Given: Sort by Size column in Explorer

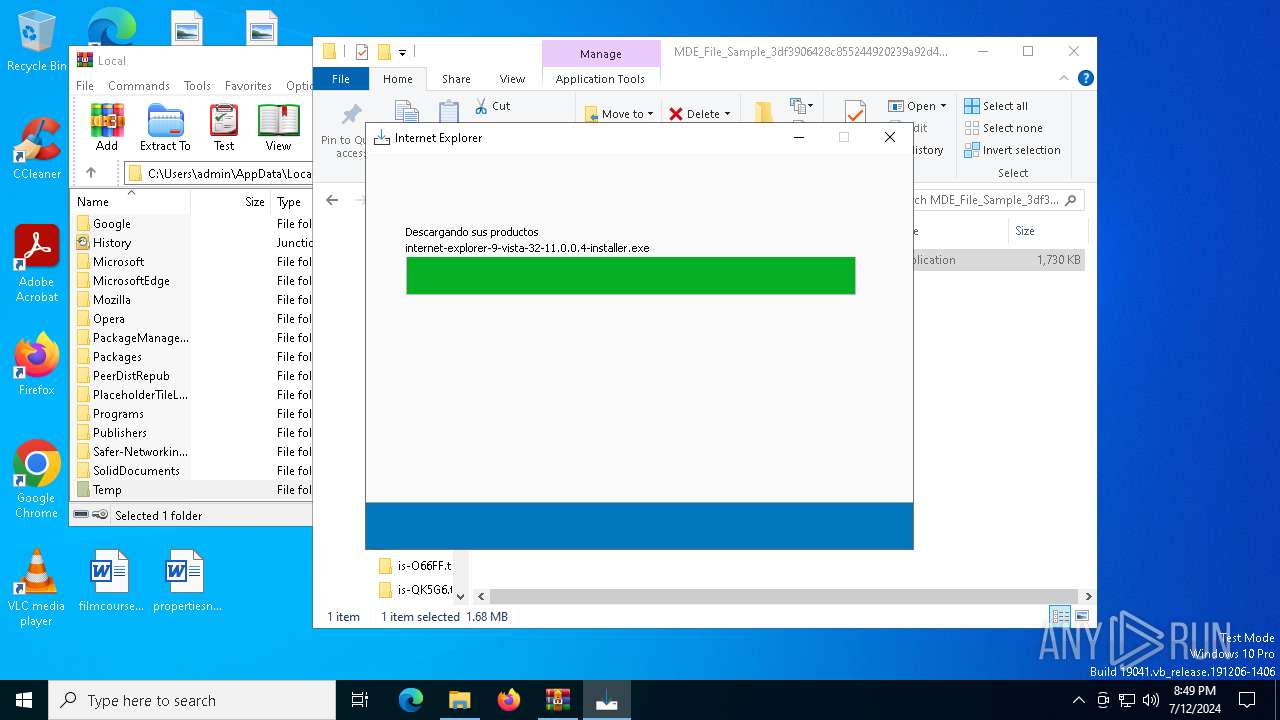Looking at the screenshot, I should (x=1047, y=231).
